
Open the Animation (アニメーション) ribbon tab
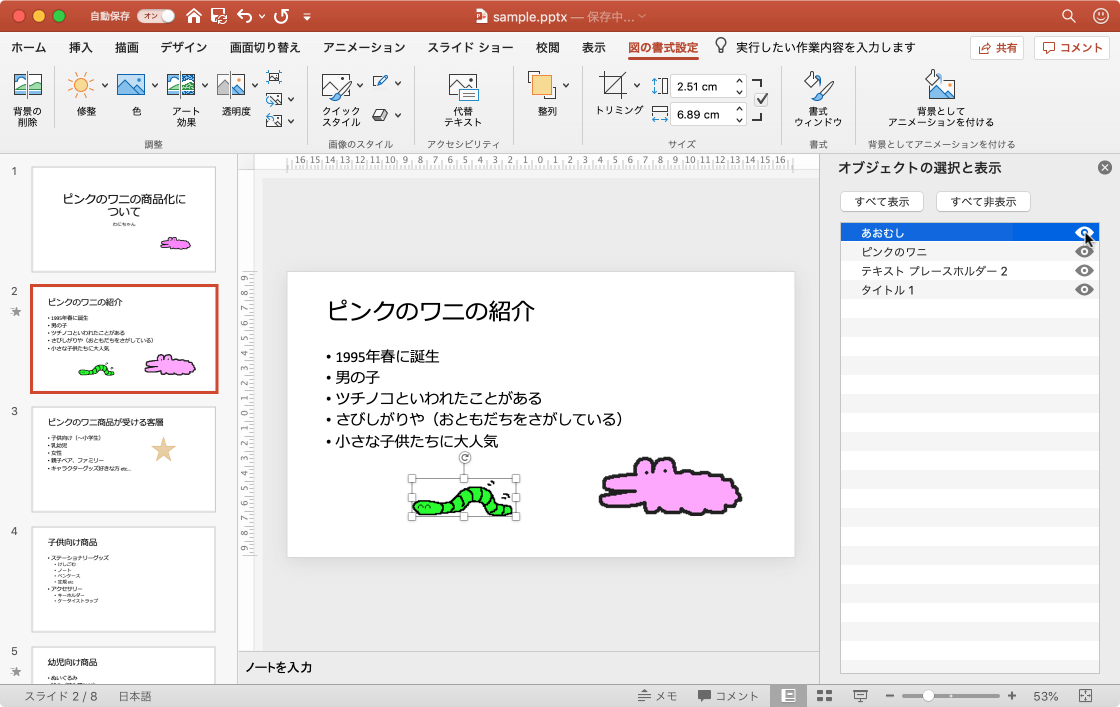[x=364, y=48]
